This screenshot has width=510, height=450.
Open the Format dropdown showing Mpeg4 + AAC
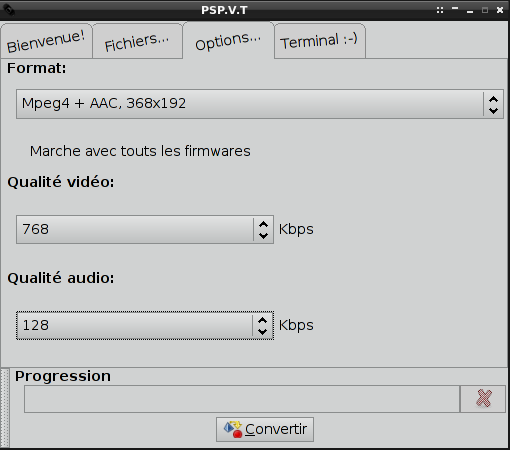(x=260, y=104)
